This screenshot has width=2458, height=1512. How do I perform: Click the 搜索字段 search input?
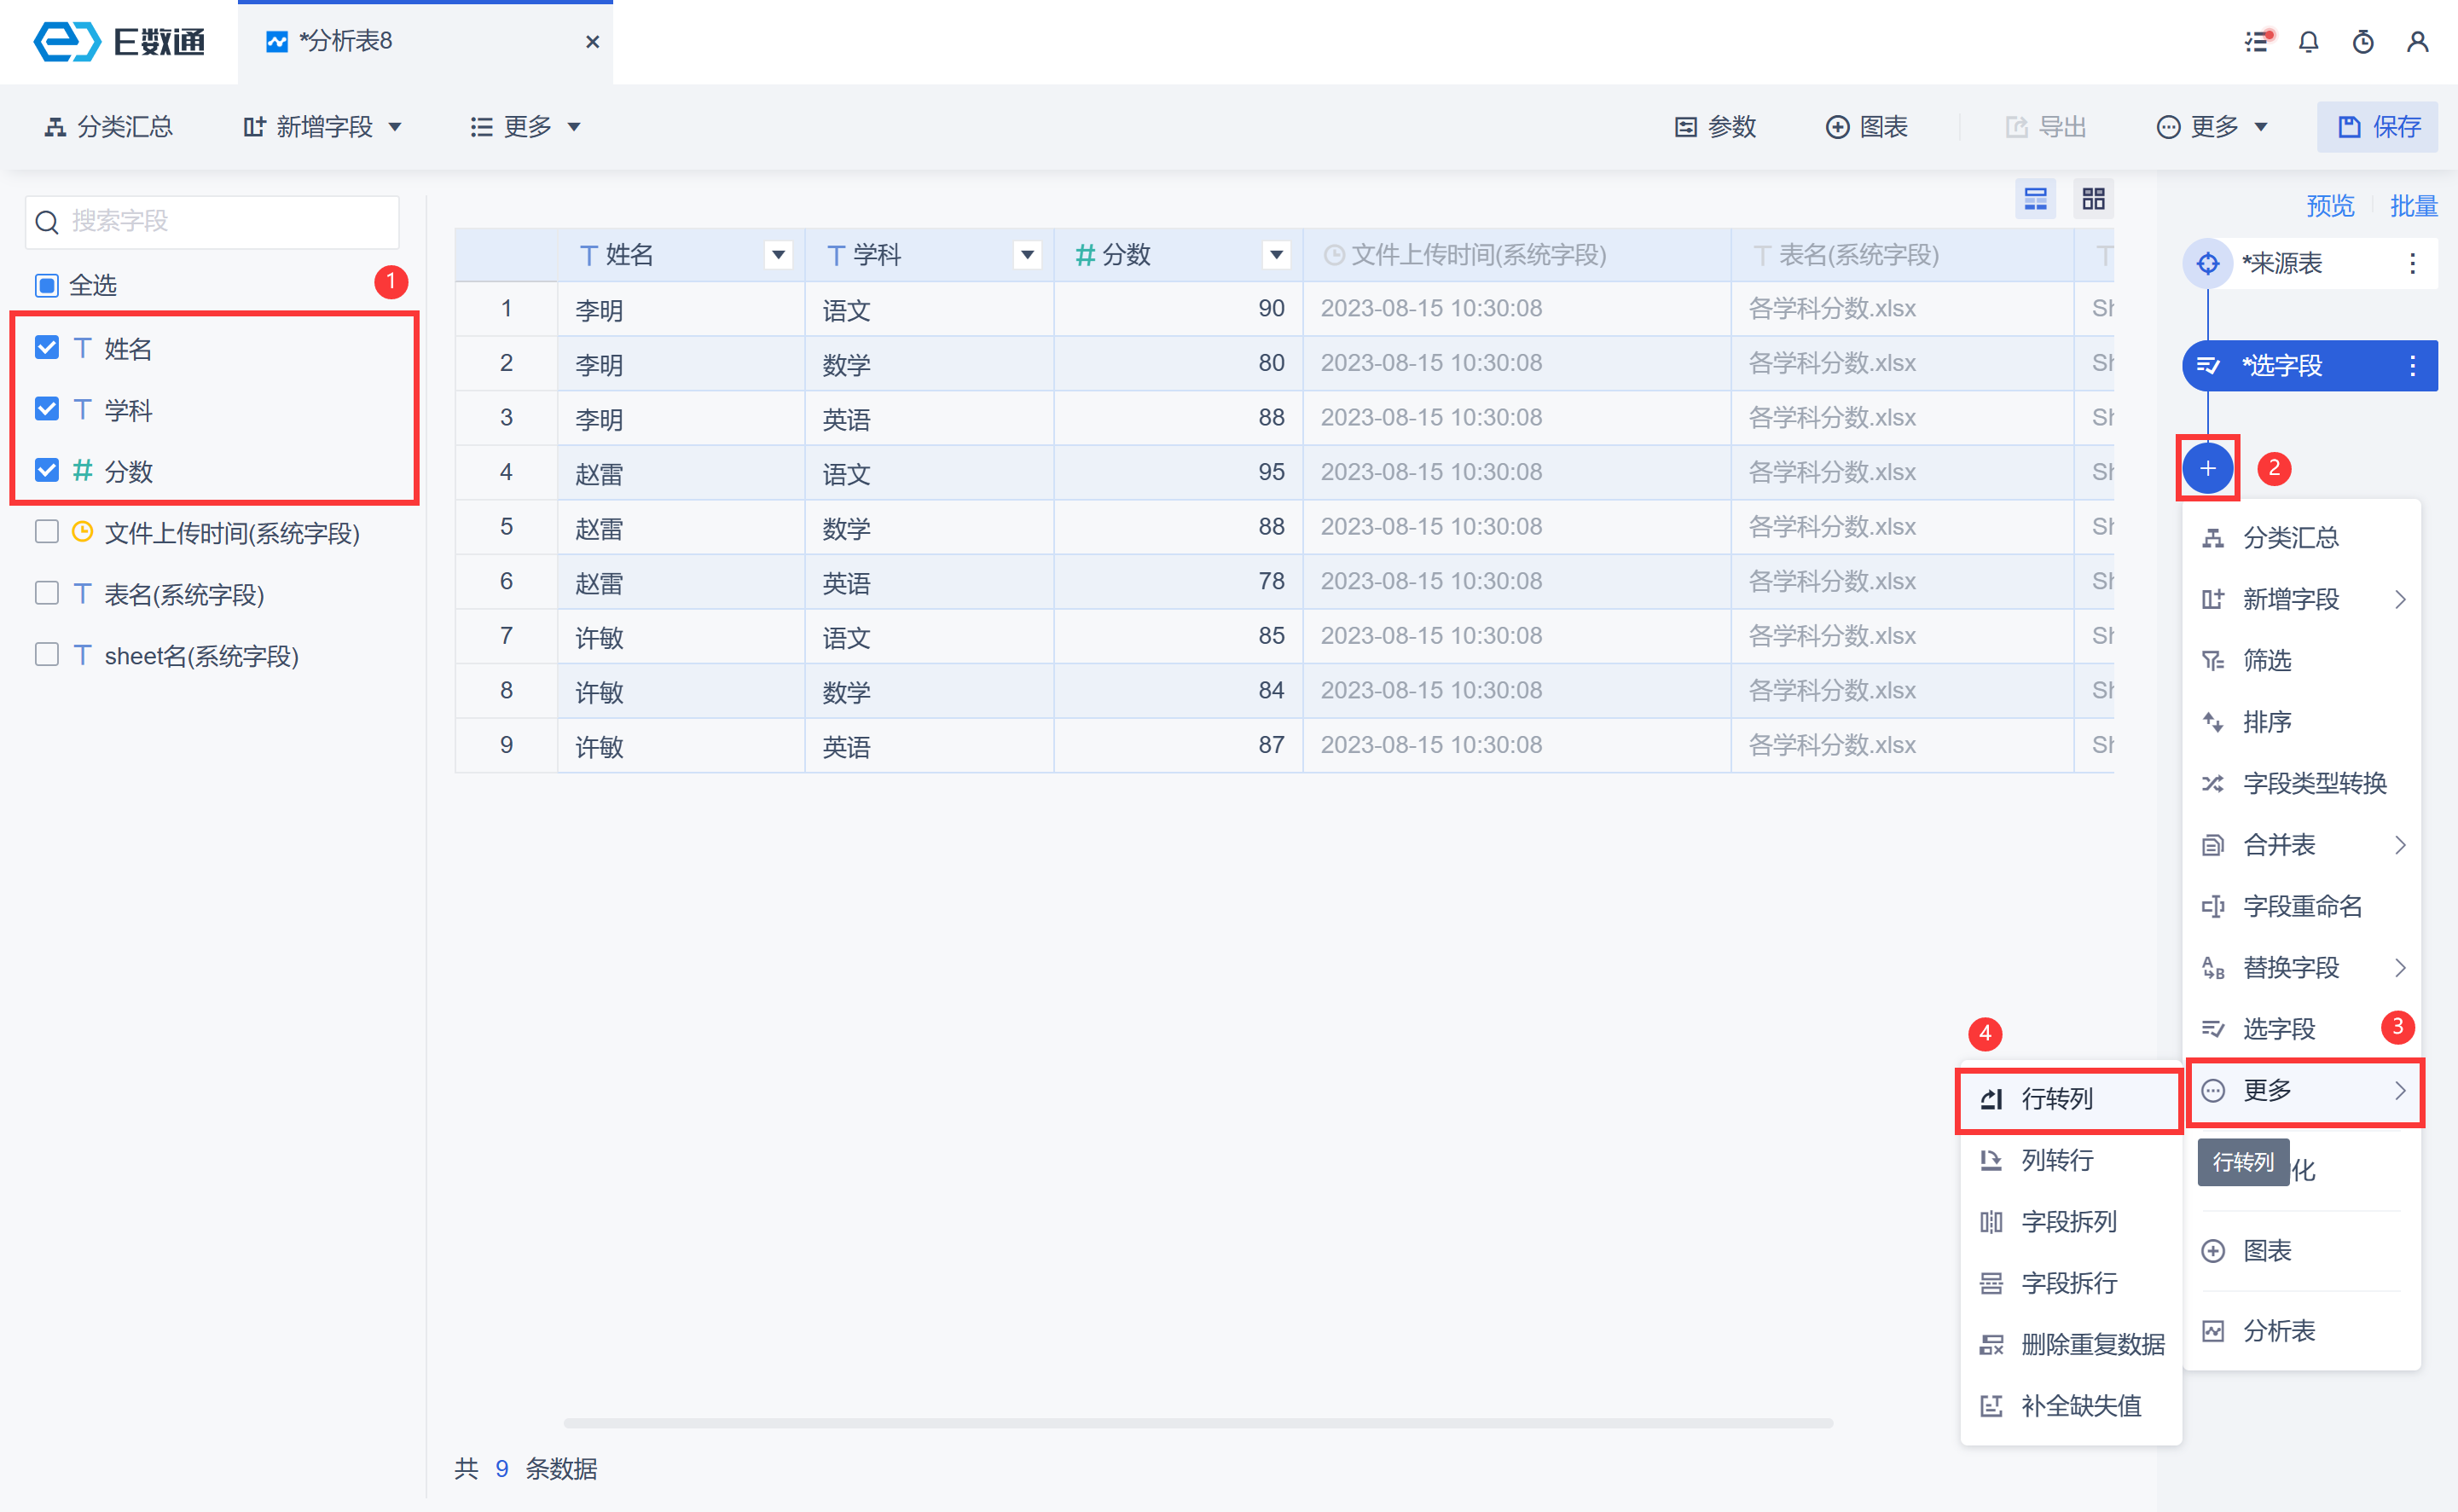coord(212,221)
